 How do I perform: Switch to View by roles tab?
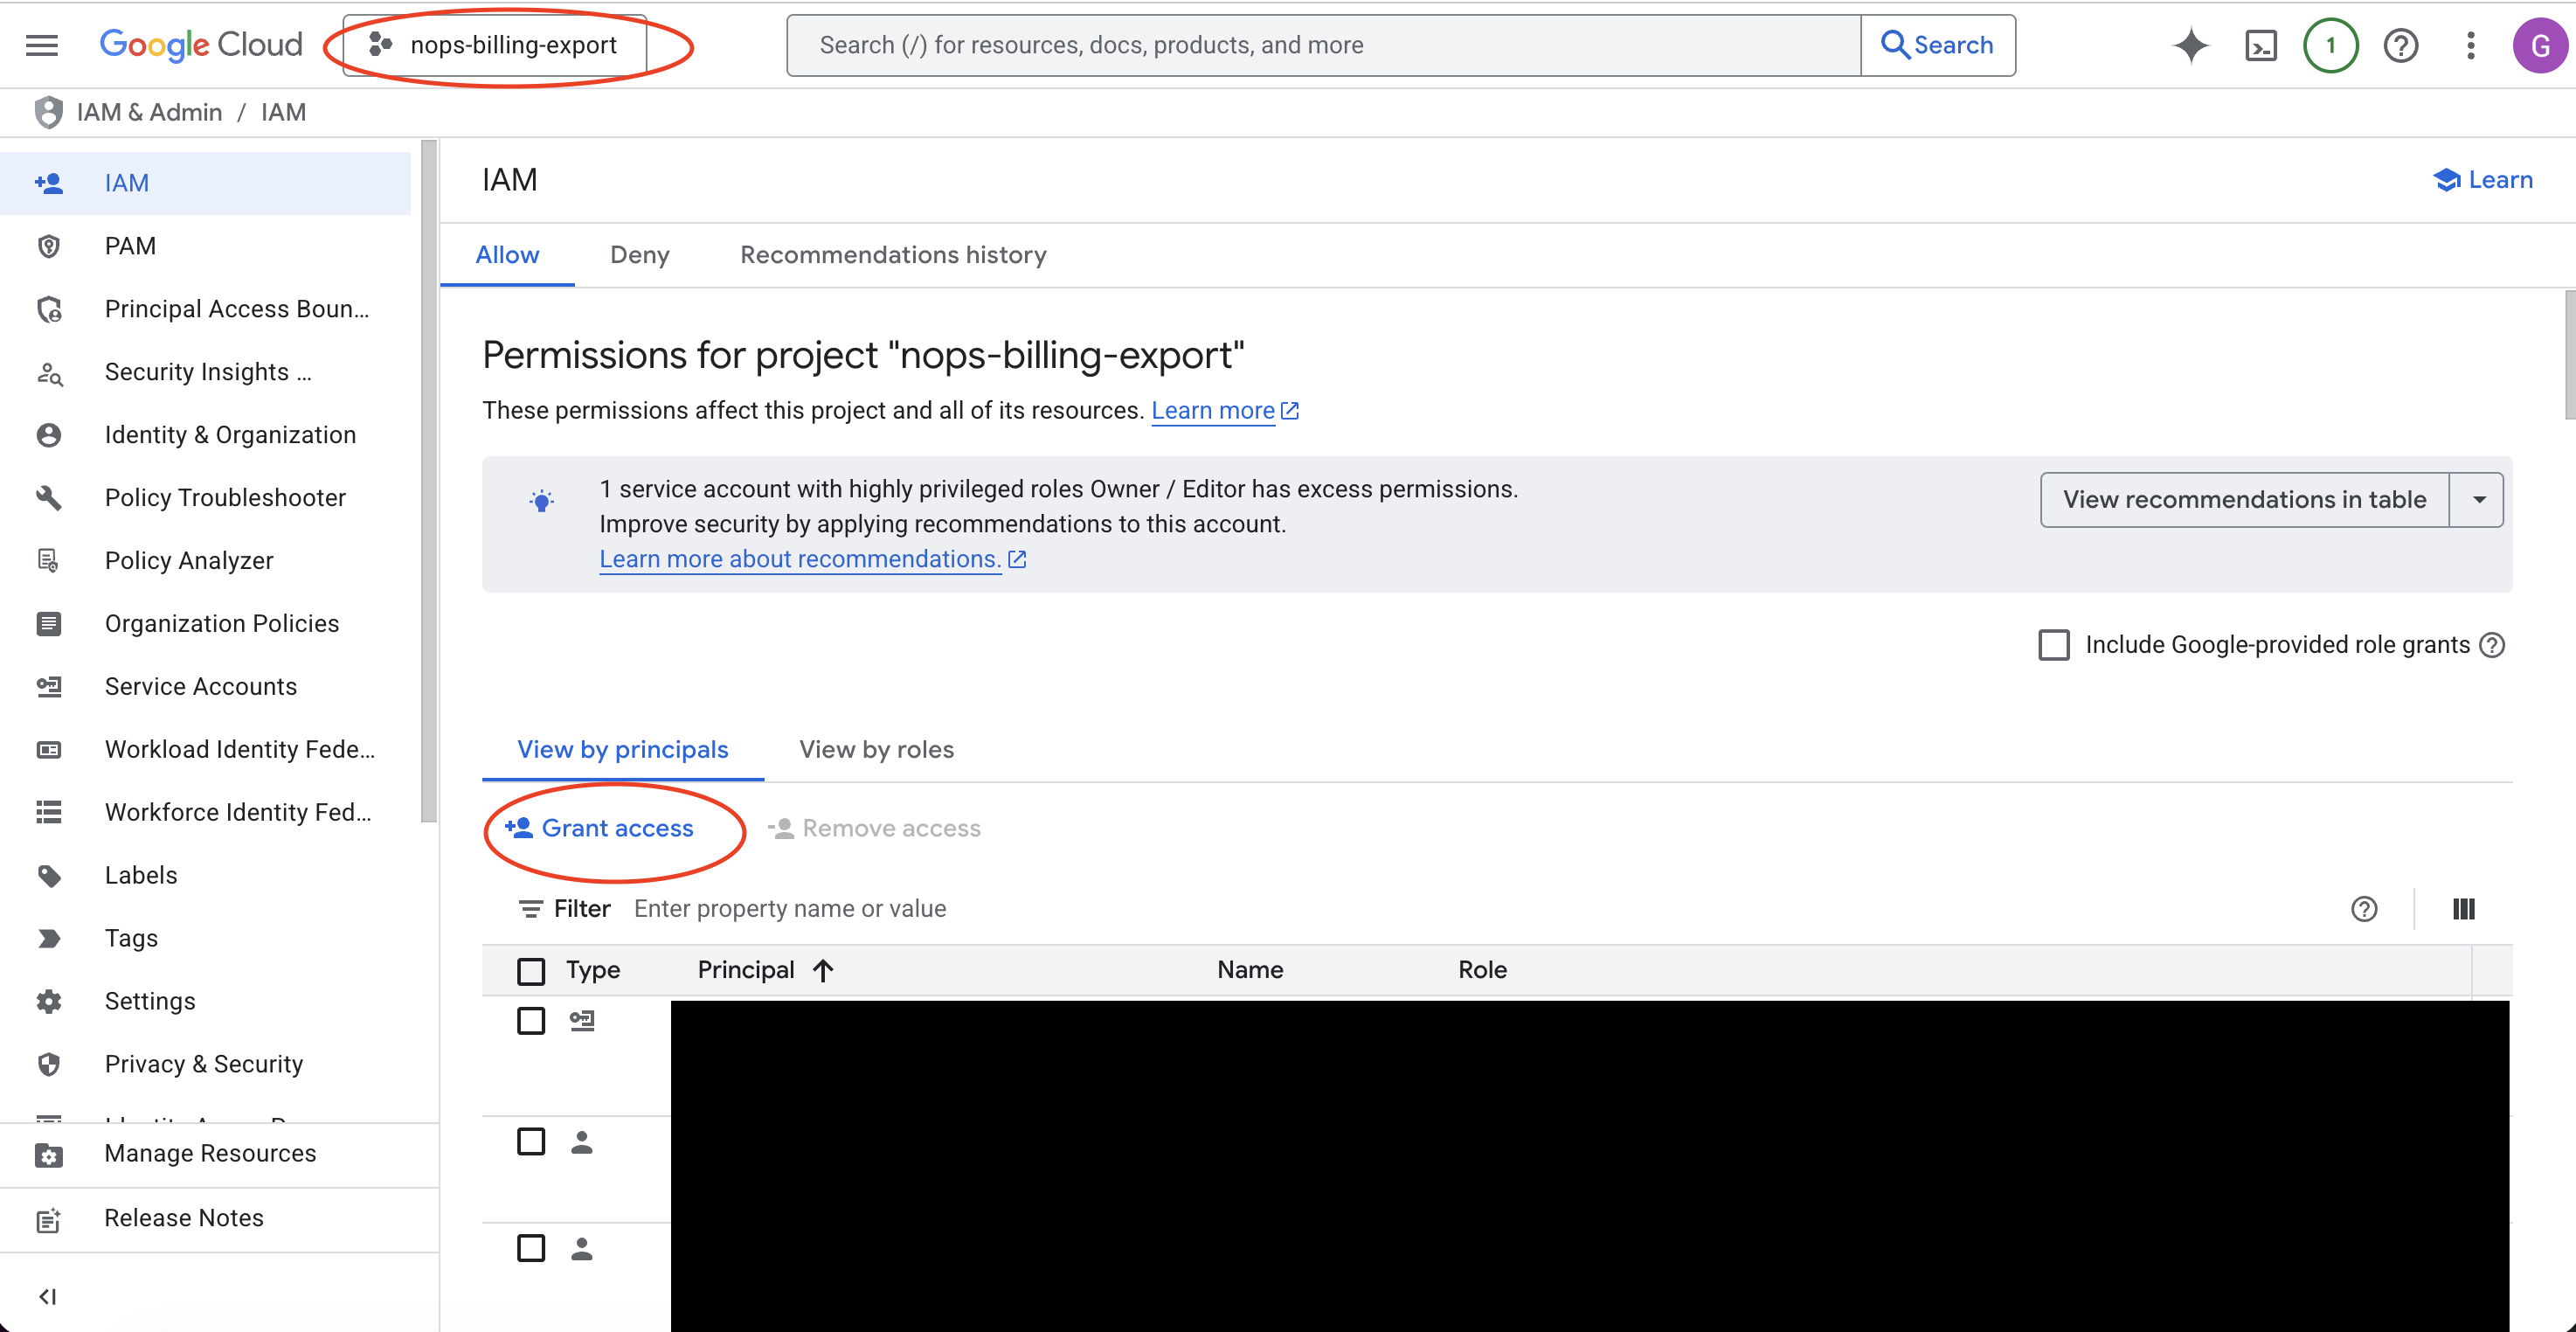[876, 749]
